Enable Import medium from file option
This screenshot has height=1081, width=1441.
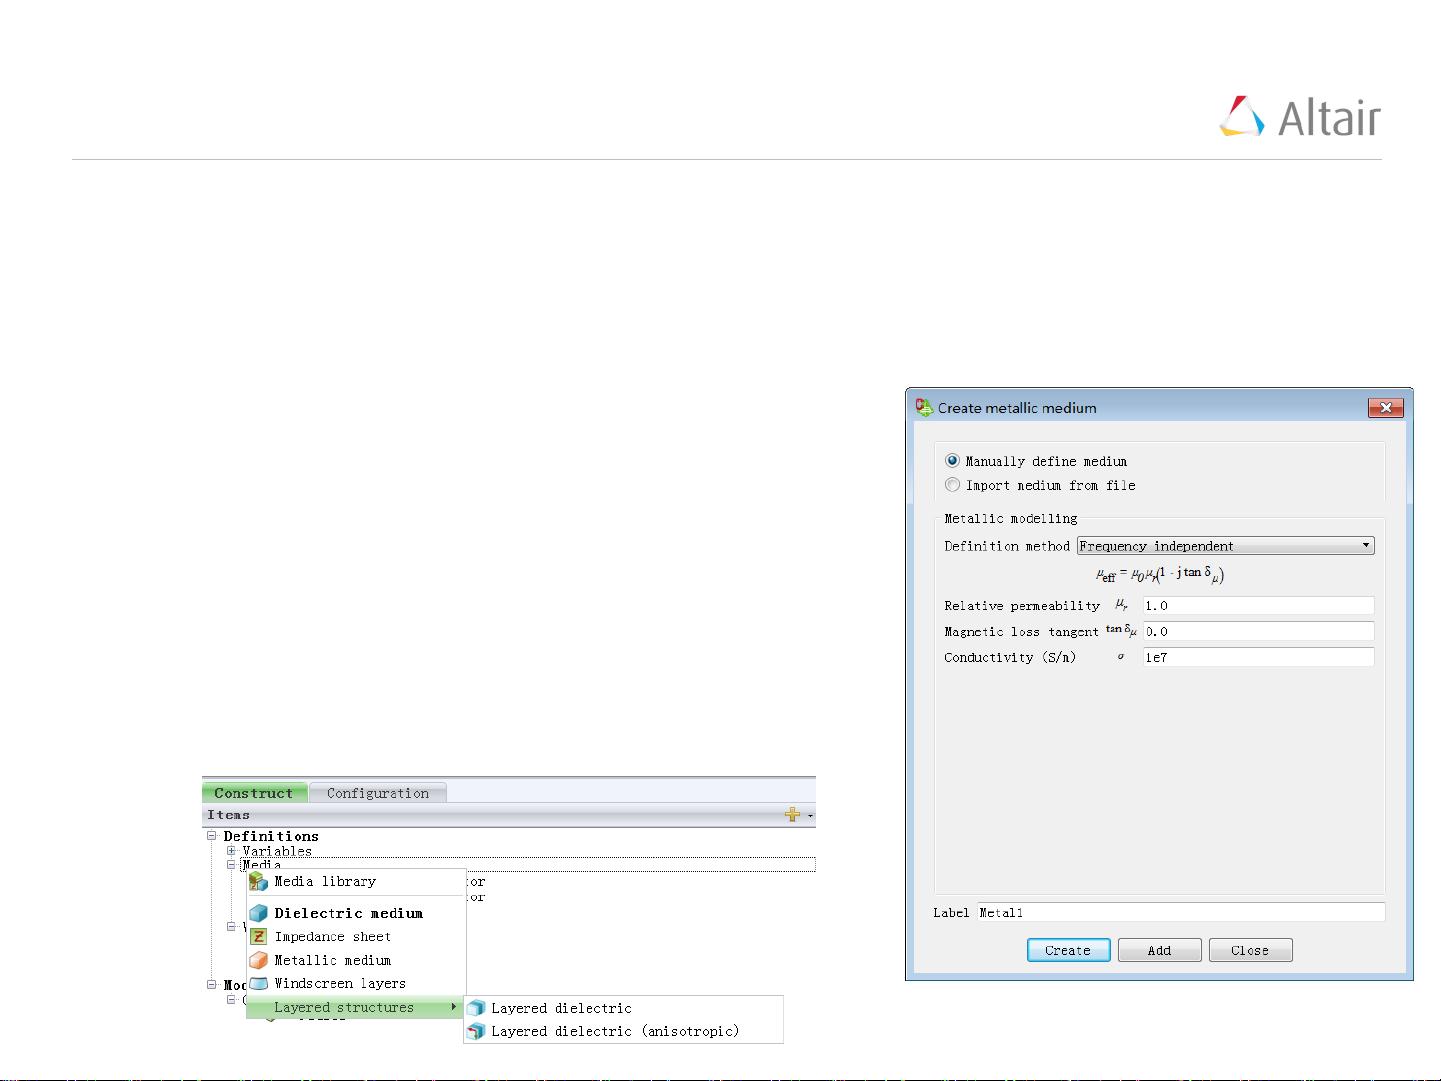click(952, 485)
